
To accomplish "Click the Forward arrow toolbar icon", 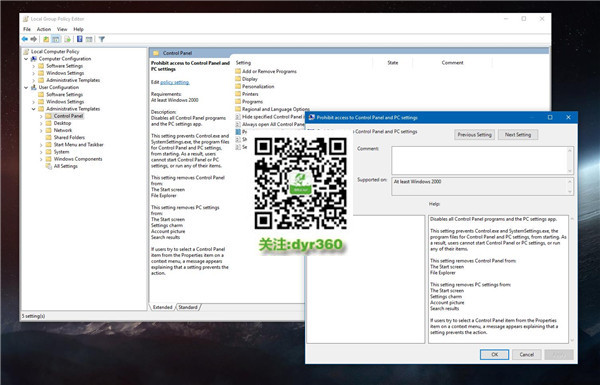I will [x=34, y=39].
